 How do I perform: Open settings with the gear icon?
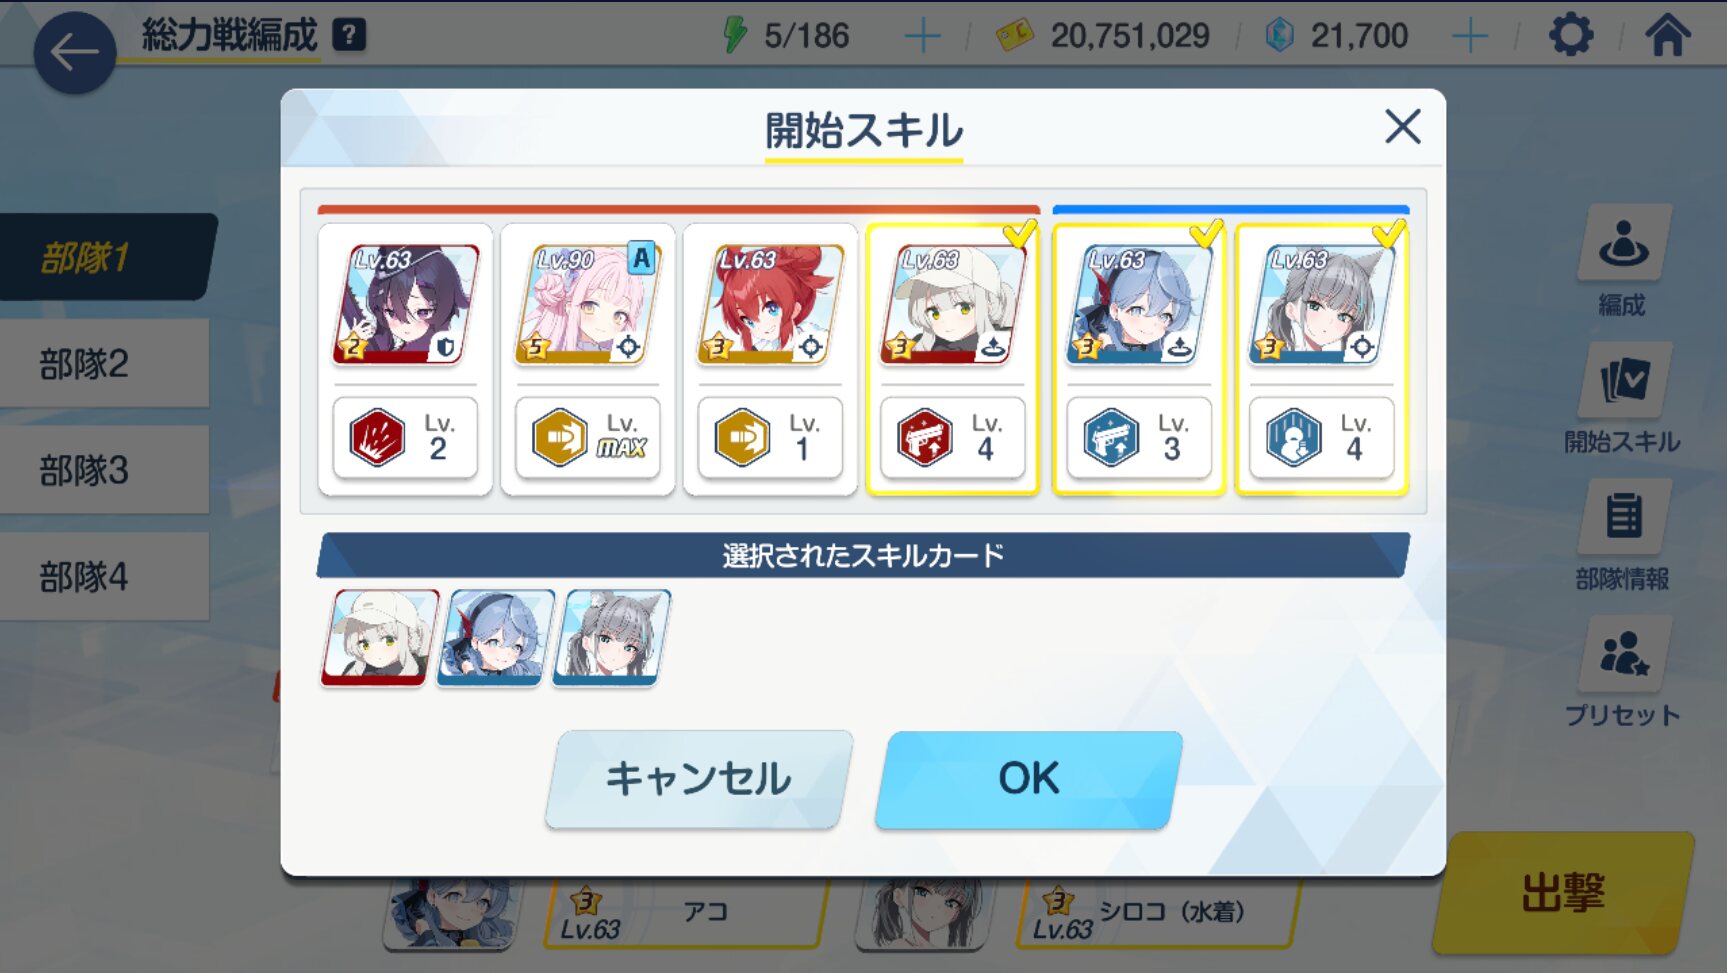click(1571, 36)
